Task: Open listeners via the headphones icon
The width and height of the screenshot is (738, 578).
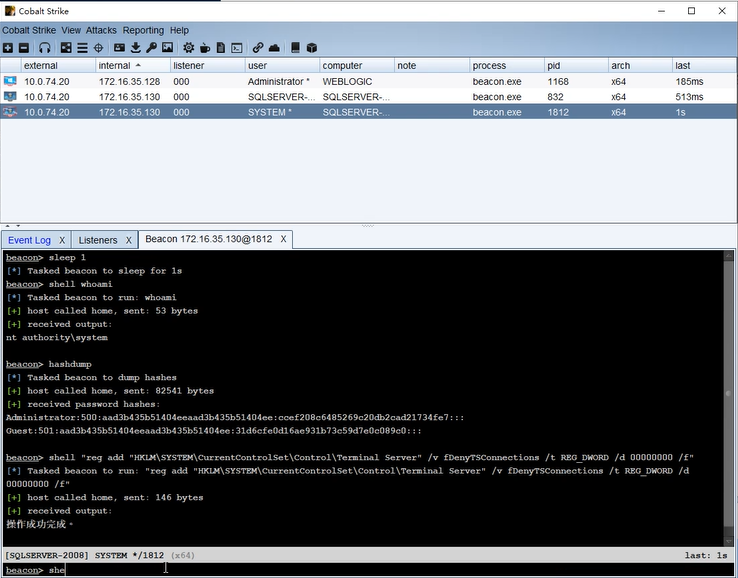Action: coord(45,48)
